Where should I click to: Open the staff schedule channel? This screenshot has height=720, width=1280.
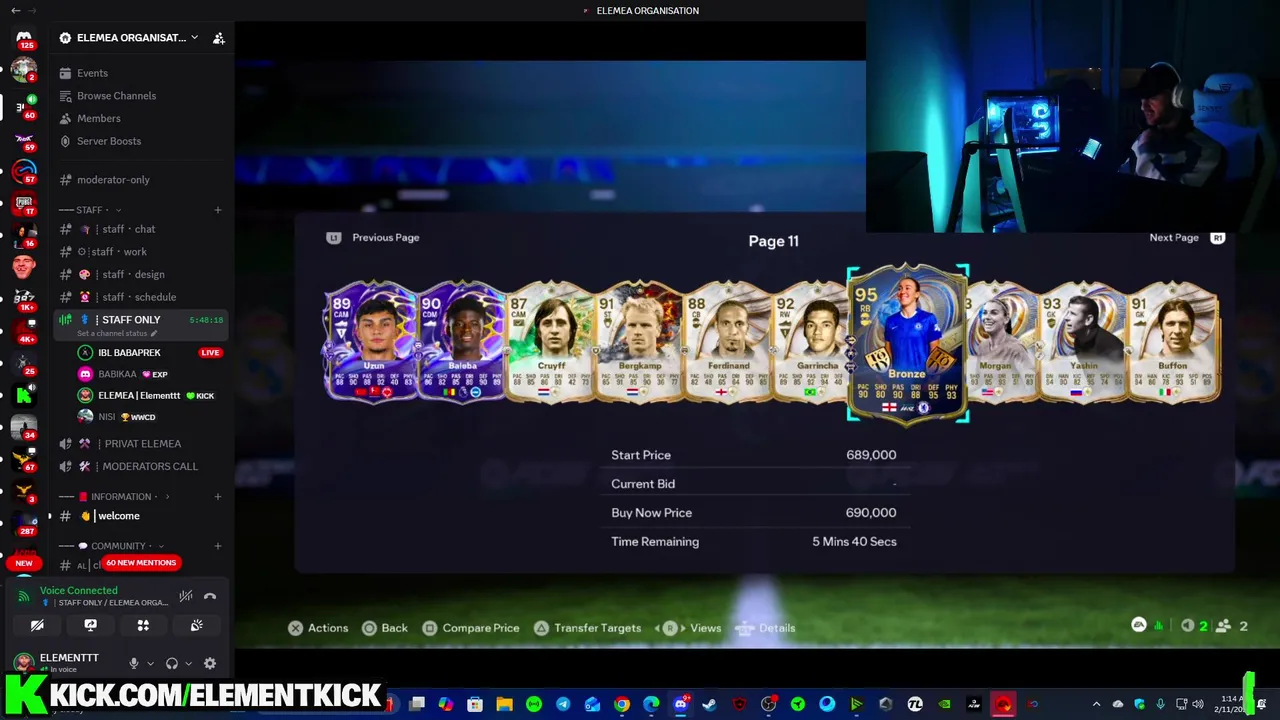pos(140,297)
